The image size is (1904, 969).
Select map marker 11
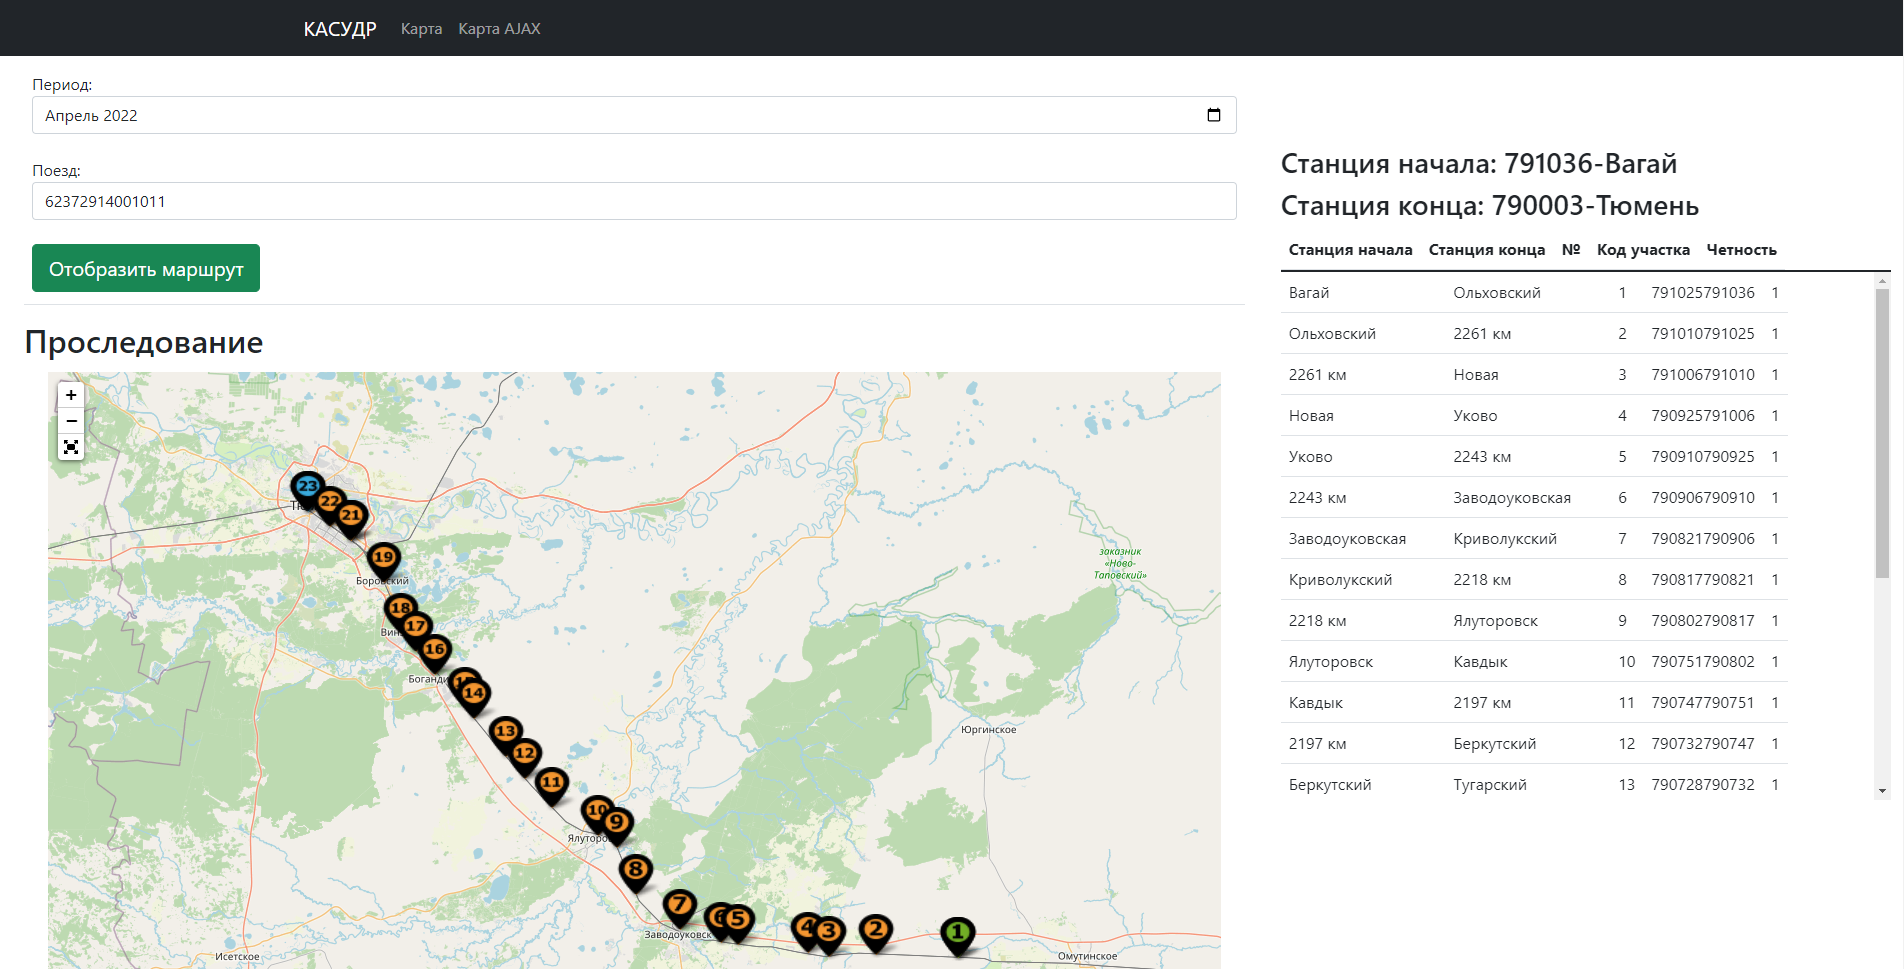coord(552,784)
